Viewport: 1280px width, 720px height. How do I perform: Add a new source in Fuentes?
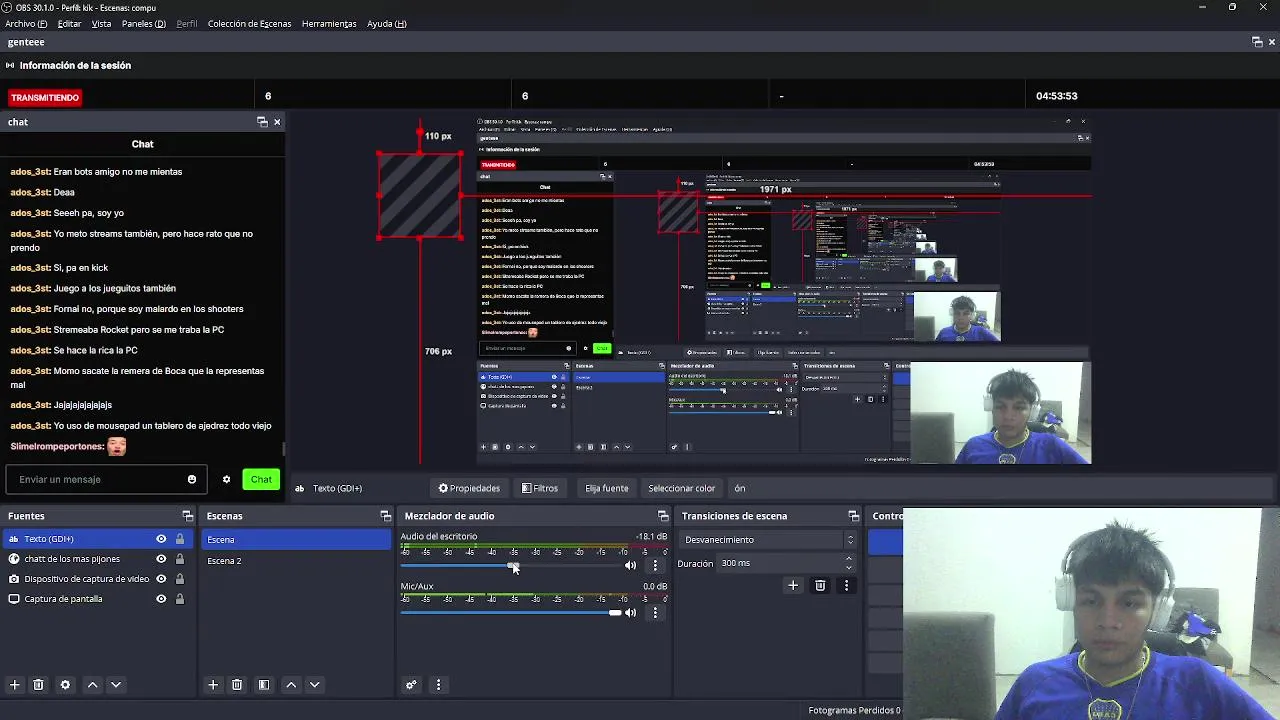[14, 685]
